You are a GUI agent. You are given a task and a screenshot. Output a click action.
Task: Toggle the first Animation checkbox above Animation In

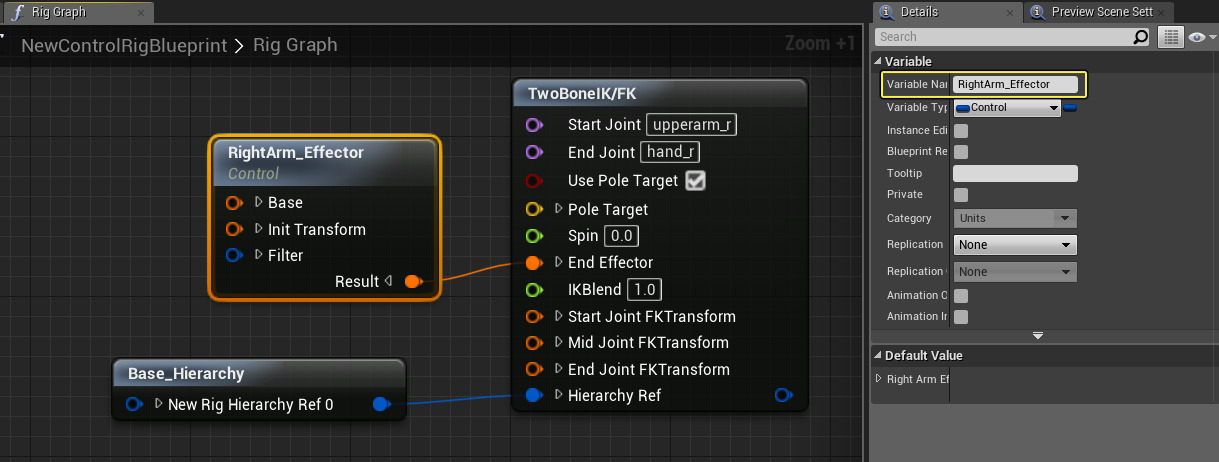click(x=961, y=296)
